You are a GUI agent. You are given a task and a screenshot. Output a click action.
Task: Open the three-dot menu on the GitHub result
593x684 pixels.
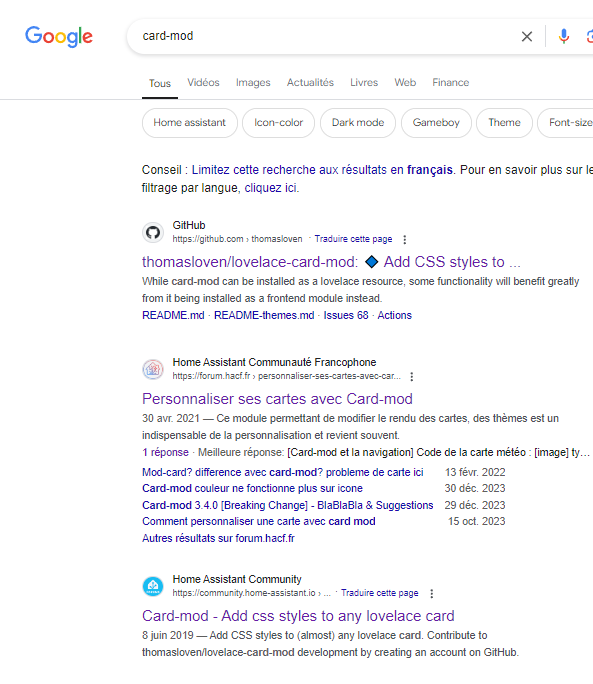coord(404,239)
